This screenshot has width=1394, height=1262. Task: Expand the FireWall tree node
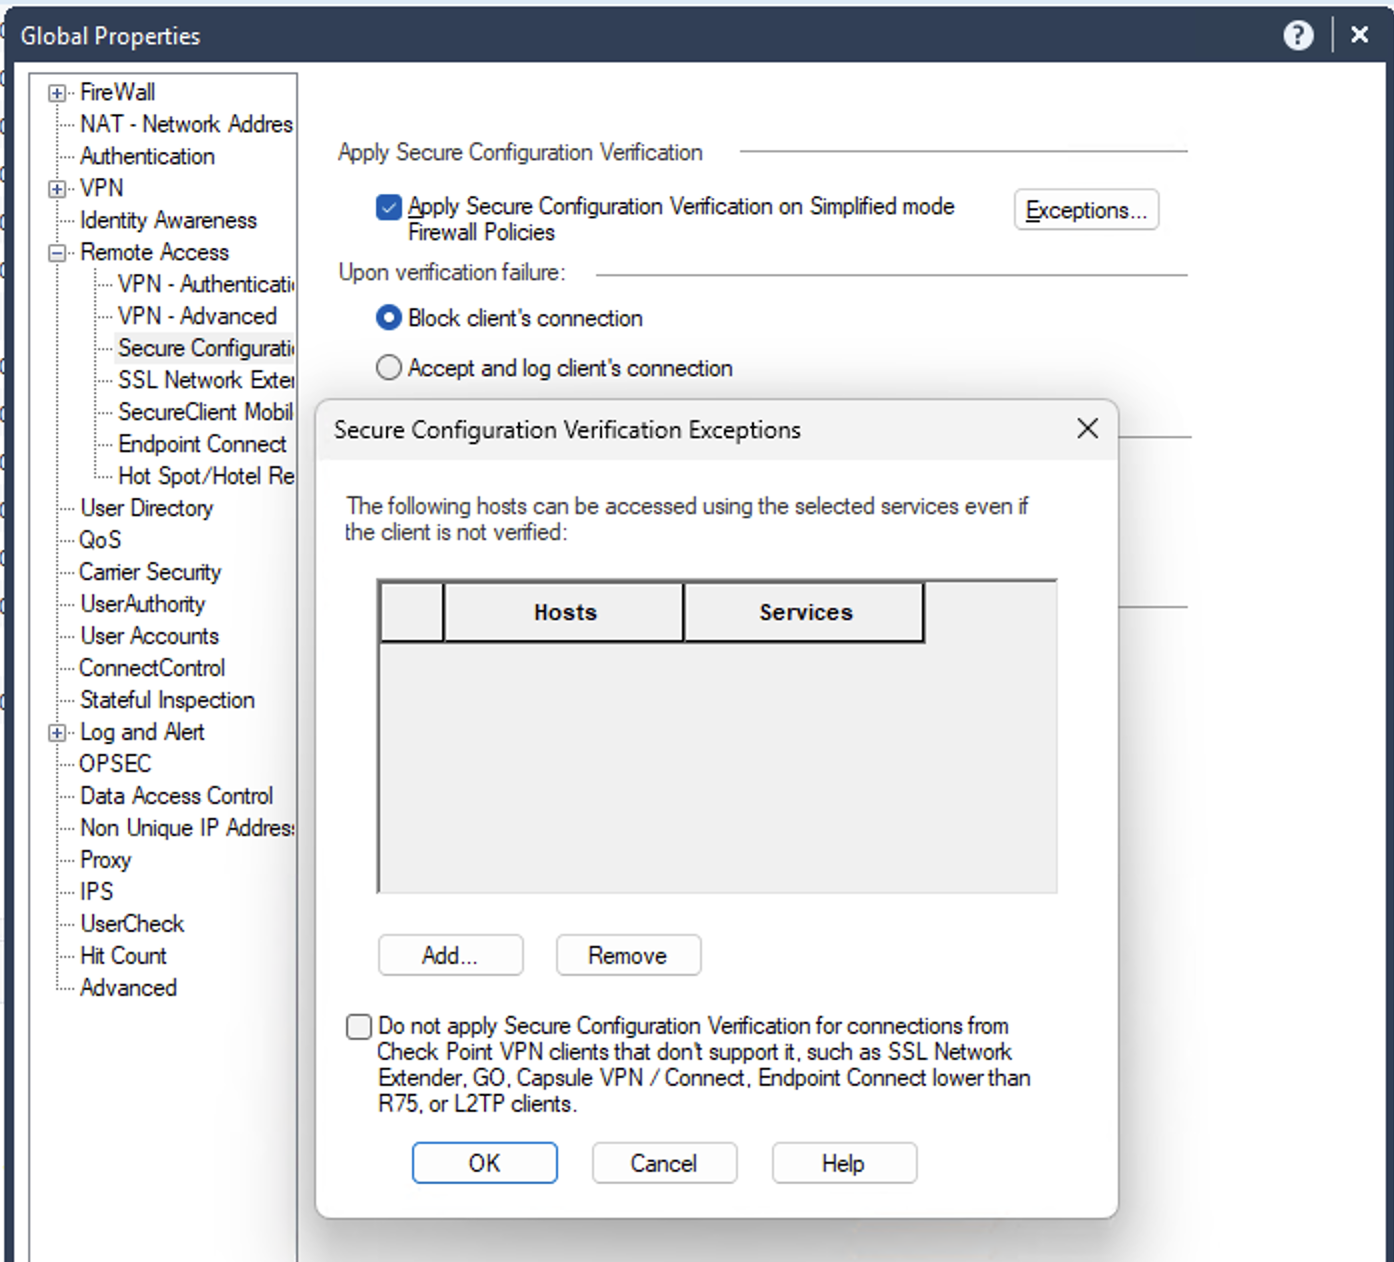coord(58,92)
